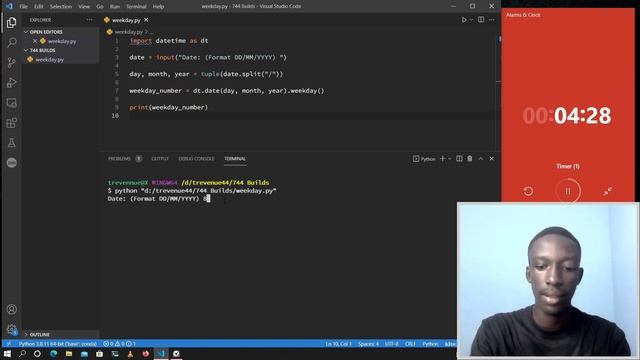Run the Python file with play button
Screen dimensions: 640x360
pos(464,20)
